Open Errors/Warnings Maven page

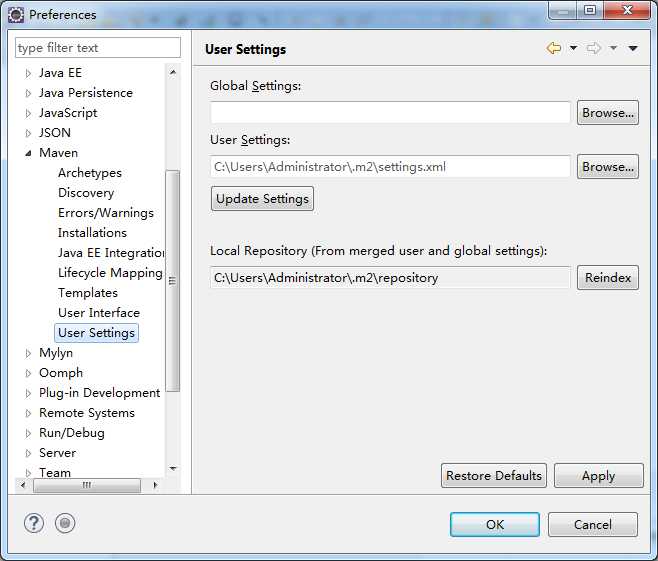[x=106, y=213]
